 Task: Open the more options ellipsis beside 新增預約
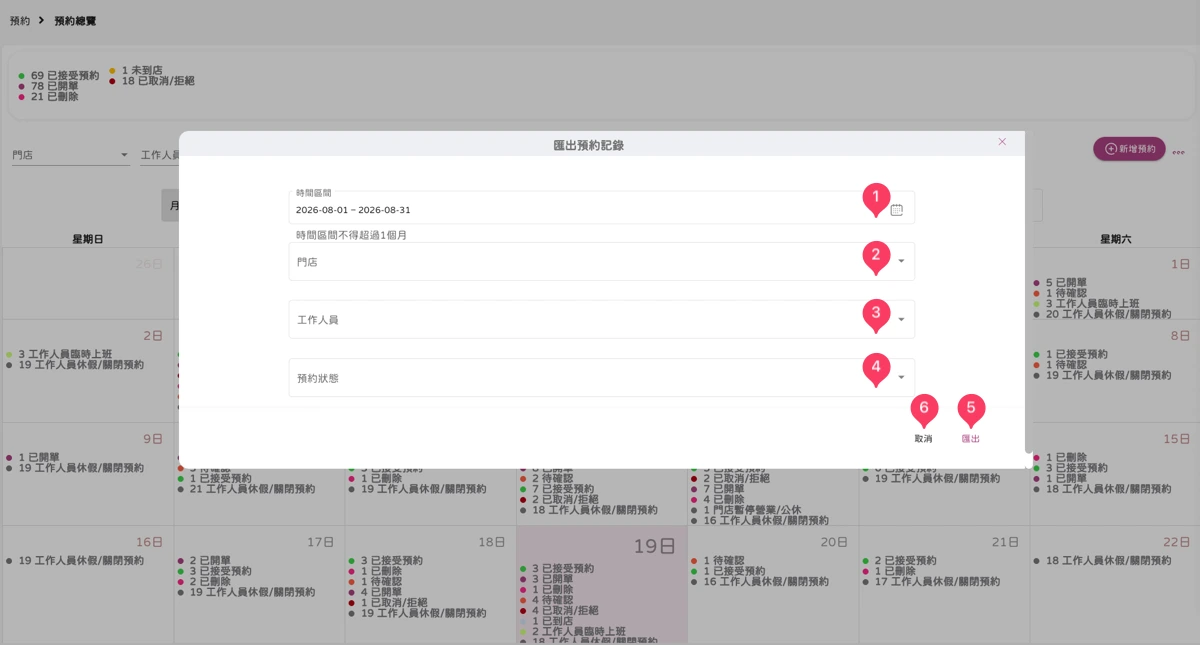[x=1179, y=153]
